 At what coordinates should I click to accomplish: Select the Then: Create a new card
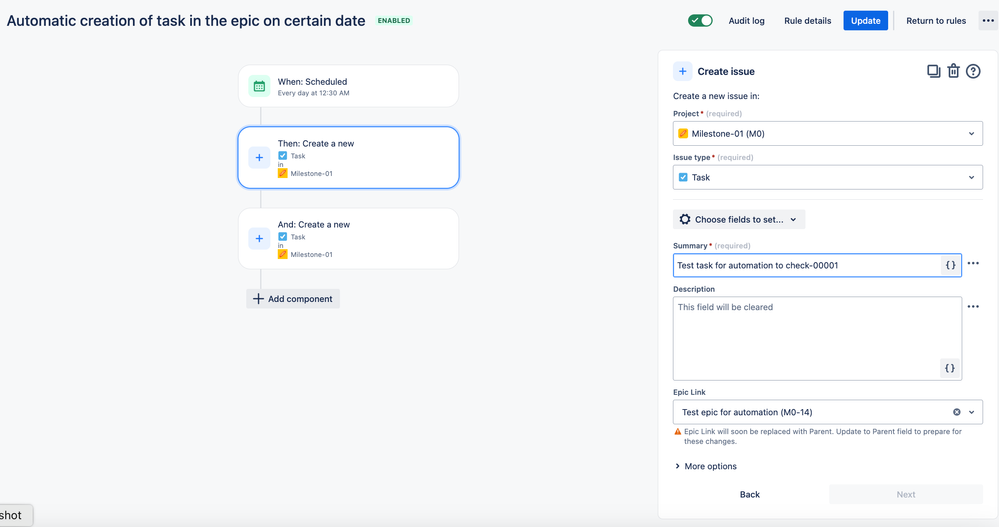pos(349,157)
